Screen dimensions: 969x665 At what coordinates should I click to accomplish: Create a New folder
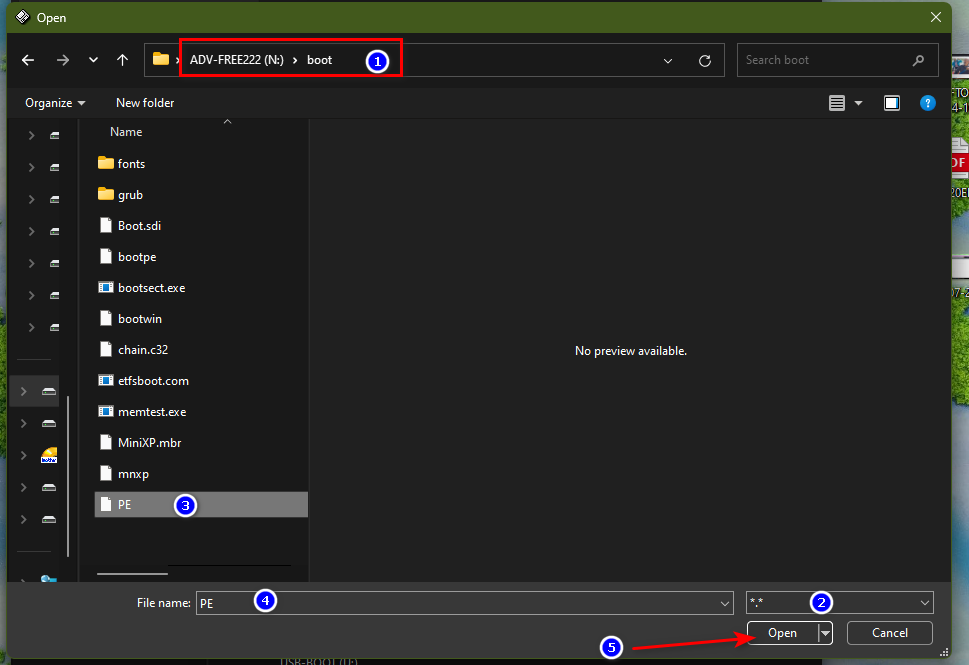click(145, 103)
